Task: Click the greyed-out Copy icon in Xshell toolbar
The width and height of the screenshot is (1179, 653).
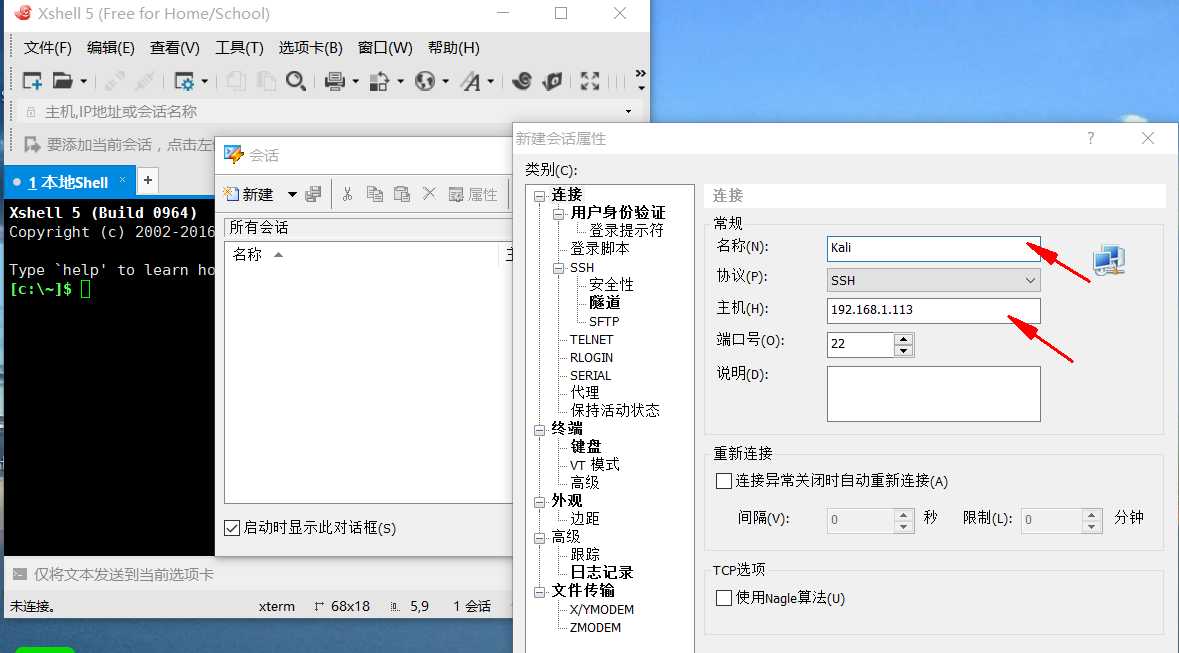Action: click(x=236, y=80)
